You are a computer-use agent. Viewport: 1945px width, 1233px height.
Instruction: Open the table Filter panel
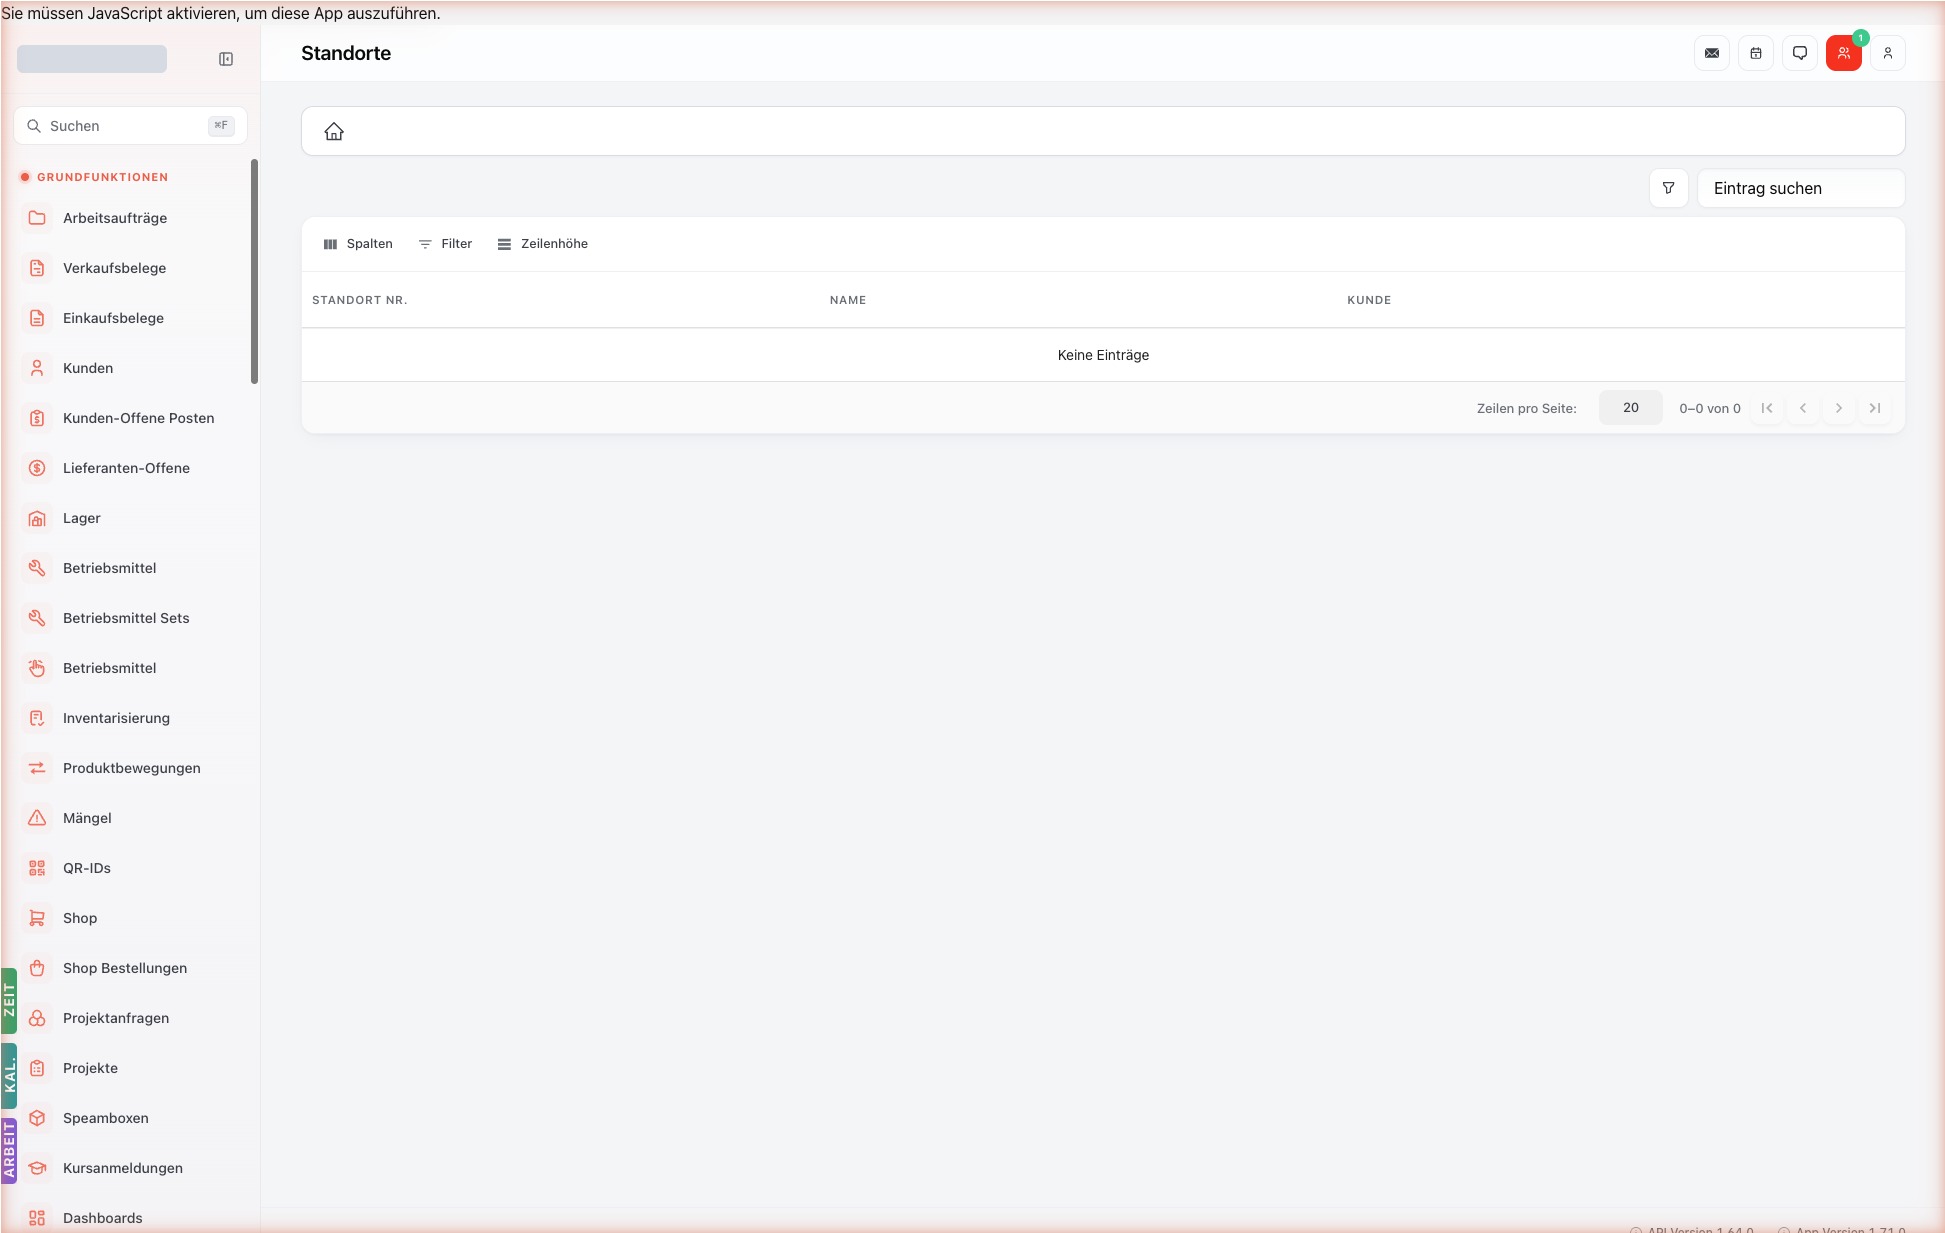coord(445,244)
